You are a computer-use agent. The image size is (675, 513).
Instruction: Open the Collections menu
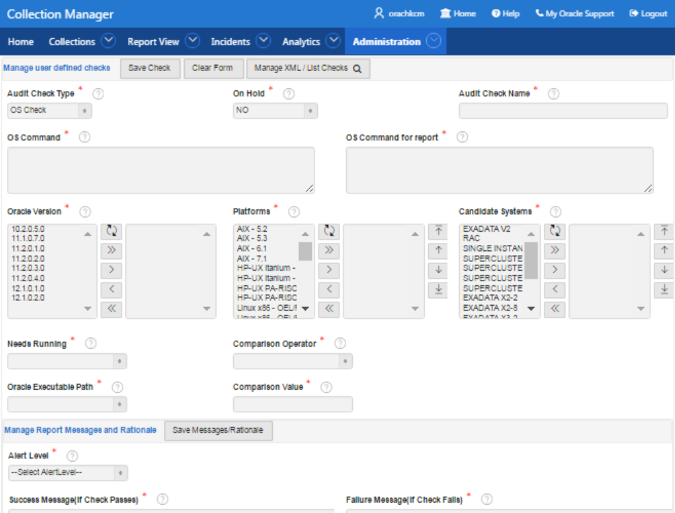point(72,42)
